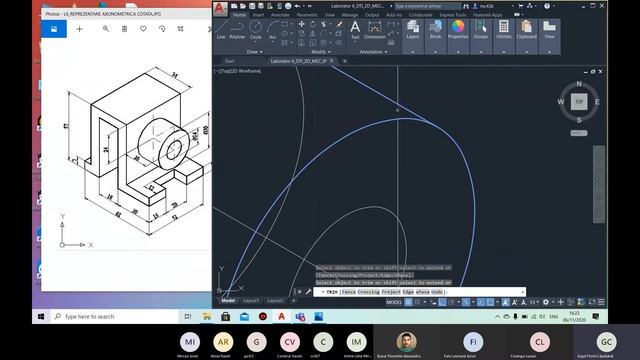Click the Copy tool in Modify
This screenshot has width=640, height=360.
click(x=301, y=33)
